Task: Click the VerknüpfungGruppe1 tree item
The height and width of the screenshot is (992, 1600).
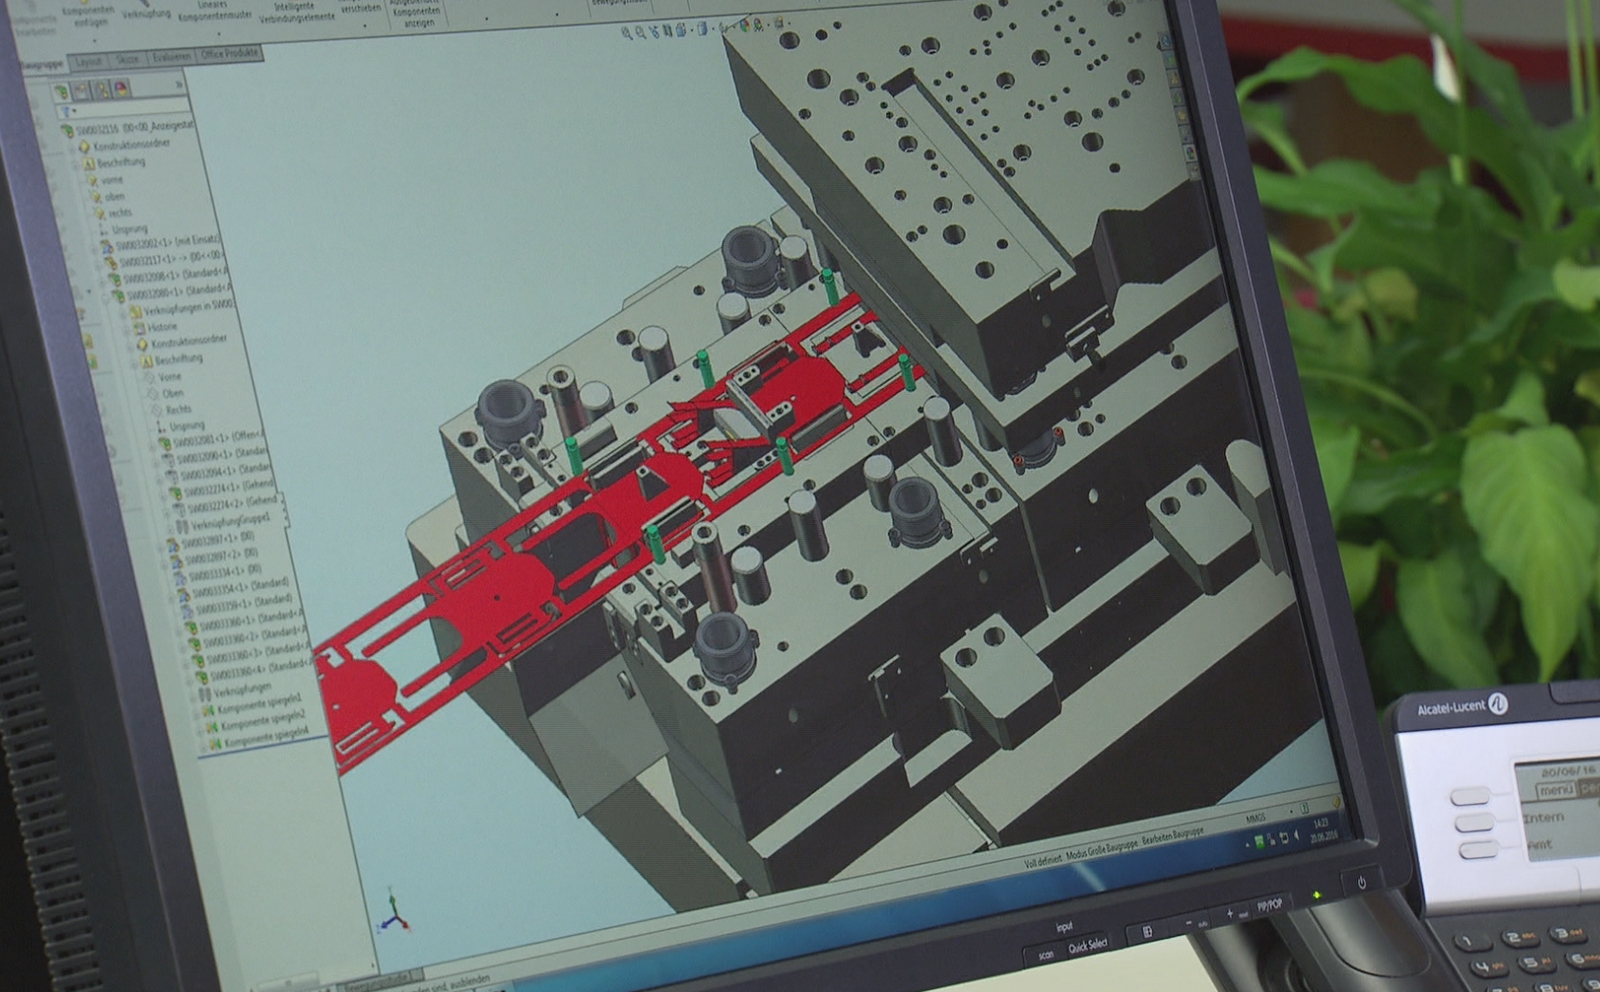Action: point(225,522)
